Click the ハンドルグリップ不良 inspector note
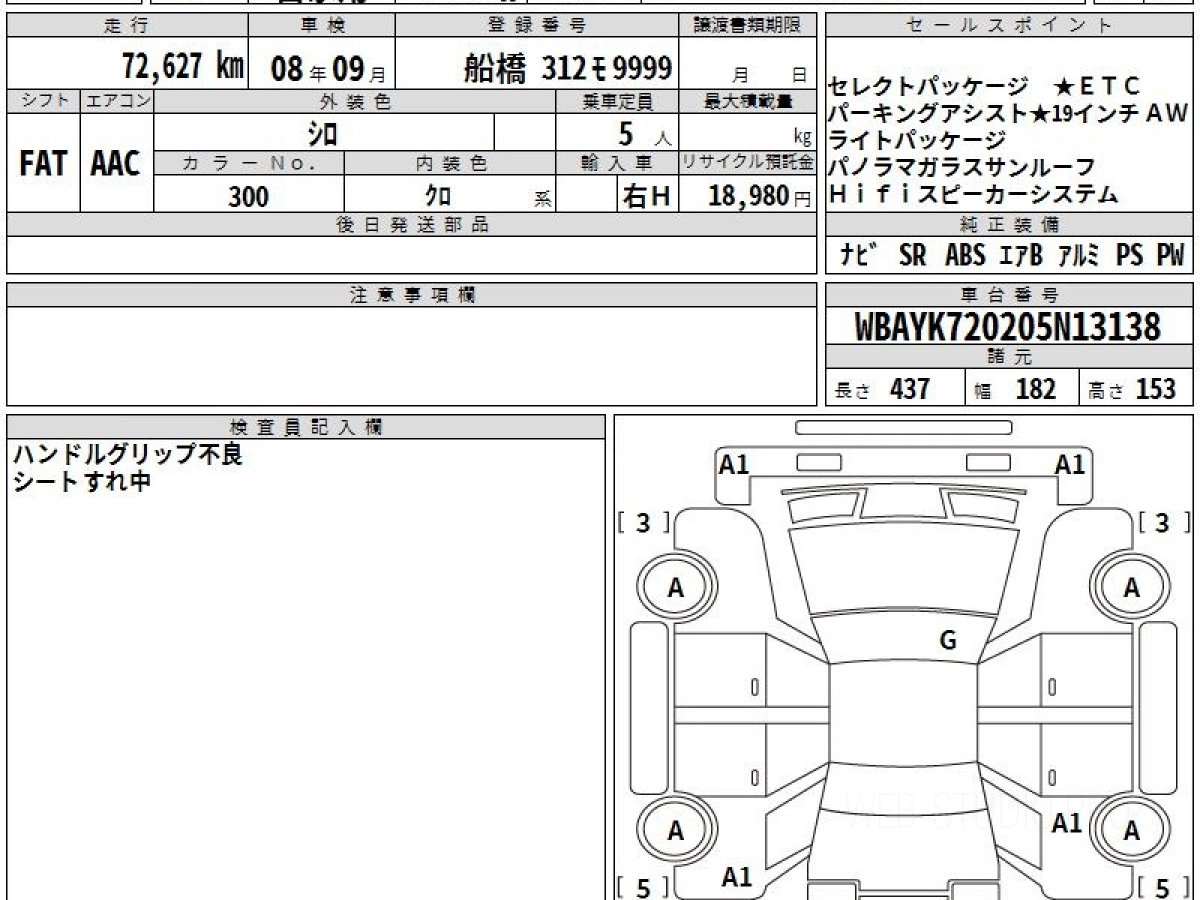Screen dimensions: 1200x900 pos(127,455)
